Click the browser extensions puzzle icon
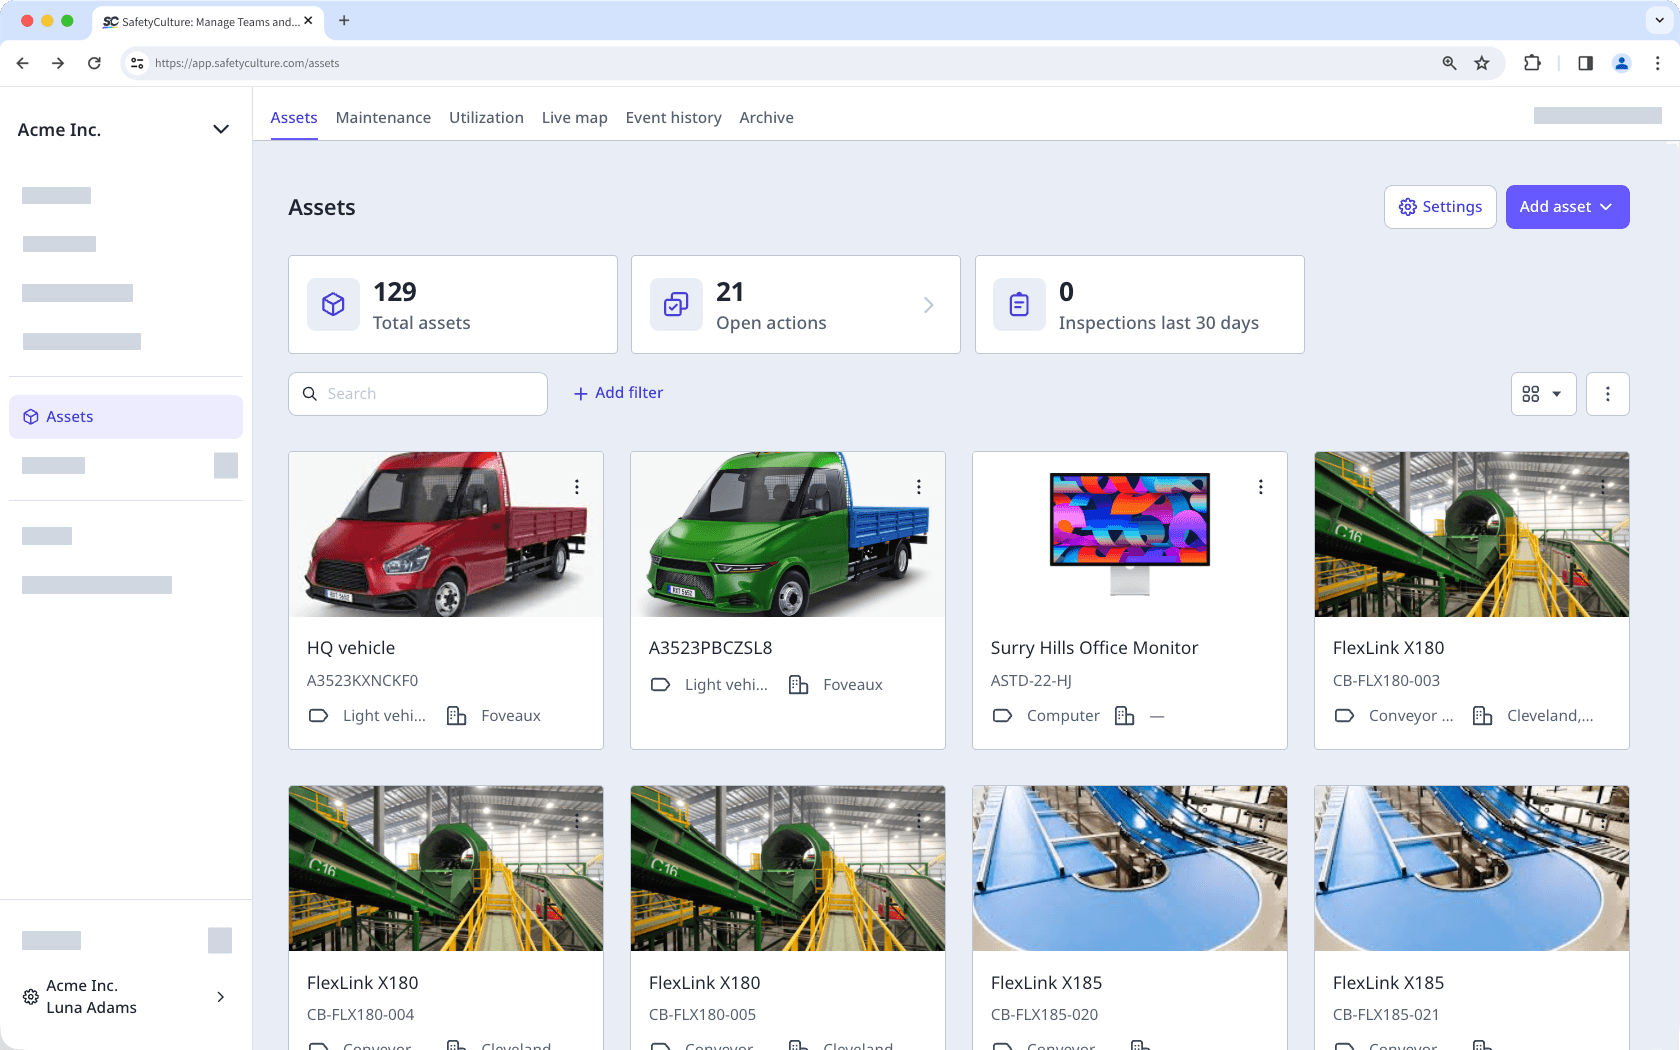 (1532, 62)
